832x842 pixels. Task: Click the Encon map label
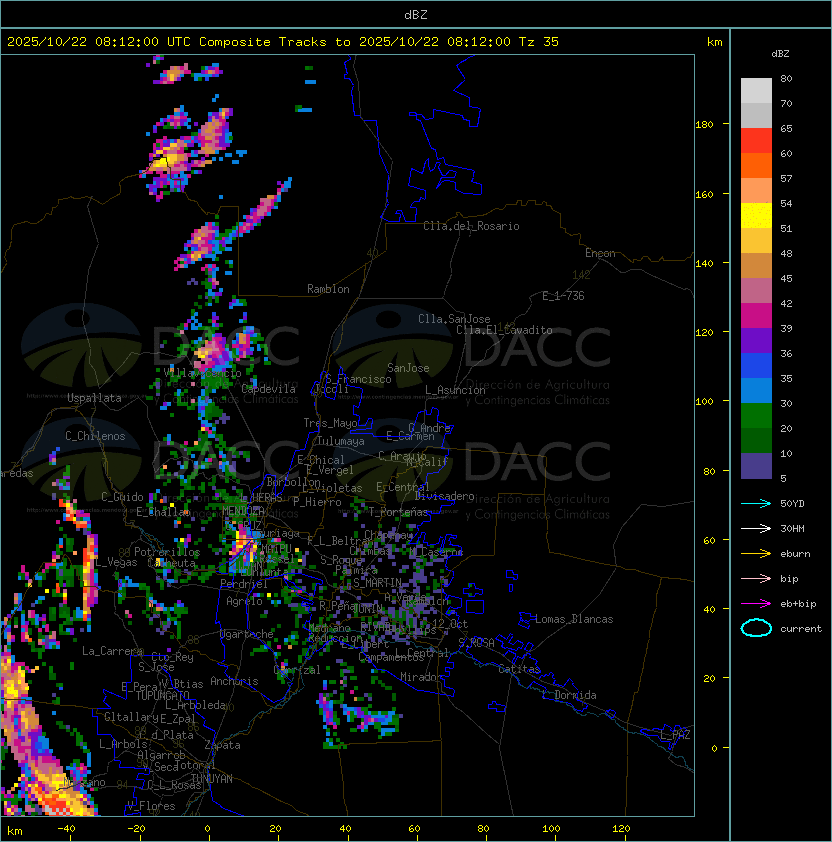tap(600, 253)
